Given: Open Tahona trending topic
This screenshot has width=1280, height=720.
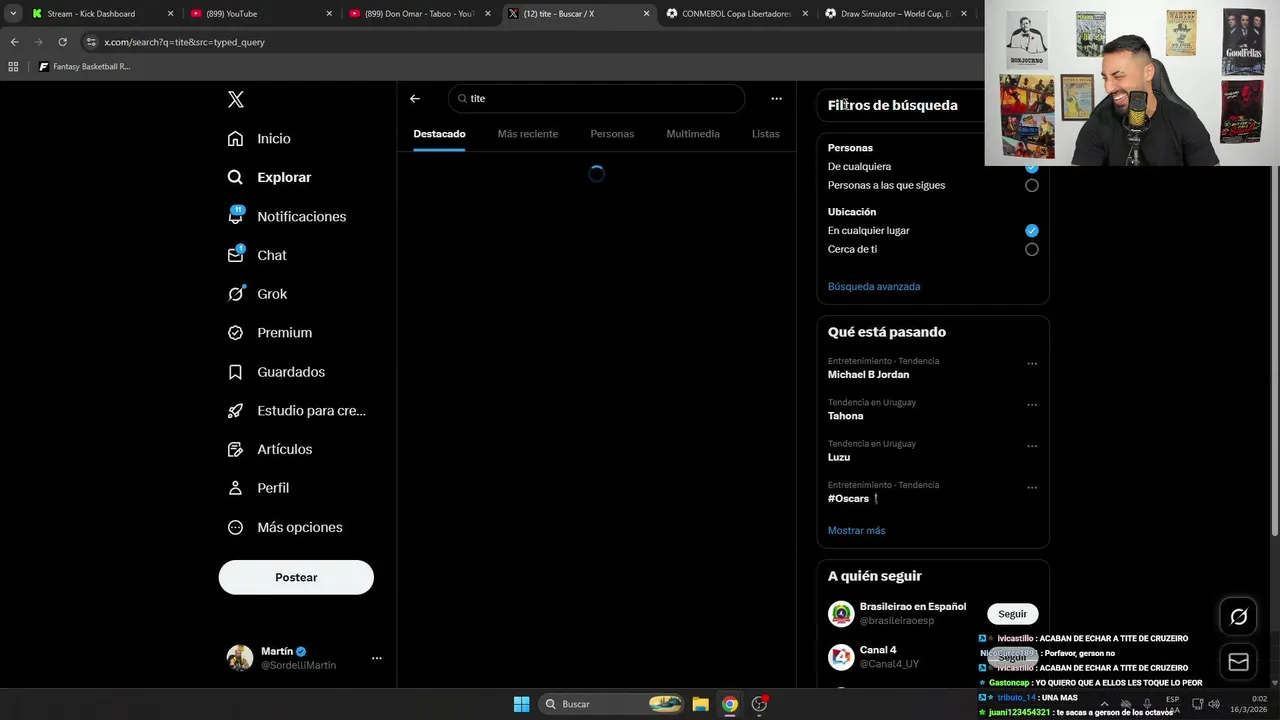Looking at the screenshot, I should [845, 416].
